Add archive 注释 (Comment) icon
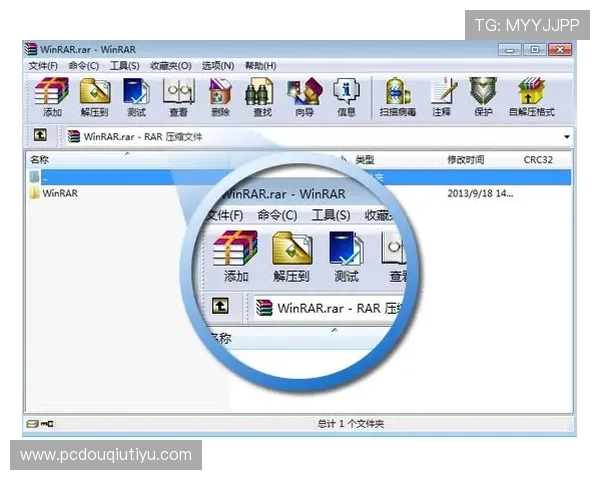600x480 pixels. click(x=441, y=95)
